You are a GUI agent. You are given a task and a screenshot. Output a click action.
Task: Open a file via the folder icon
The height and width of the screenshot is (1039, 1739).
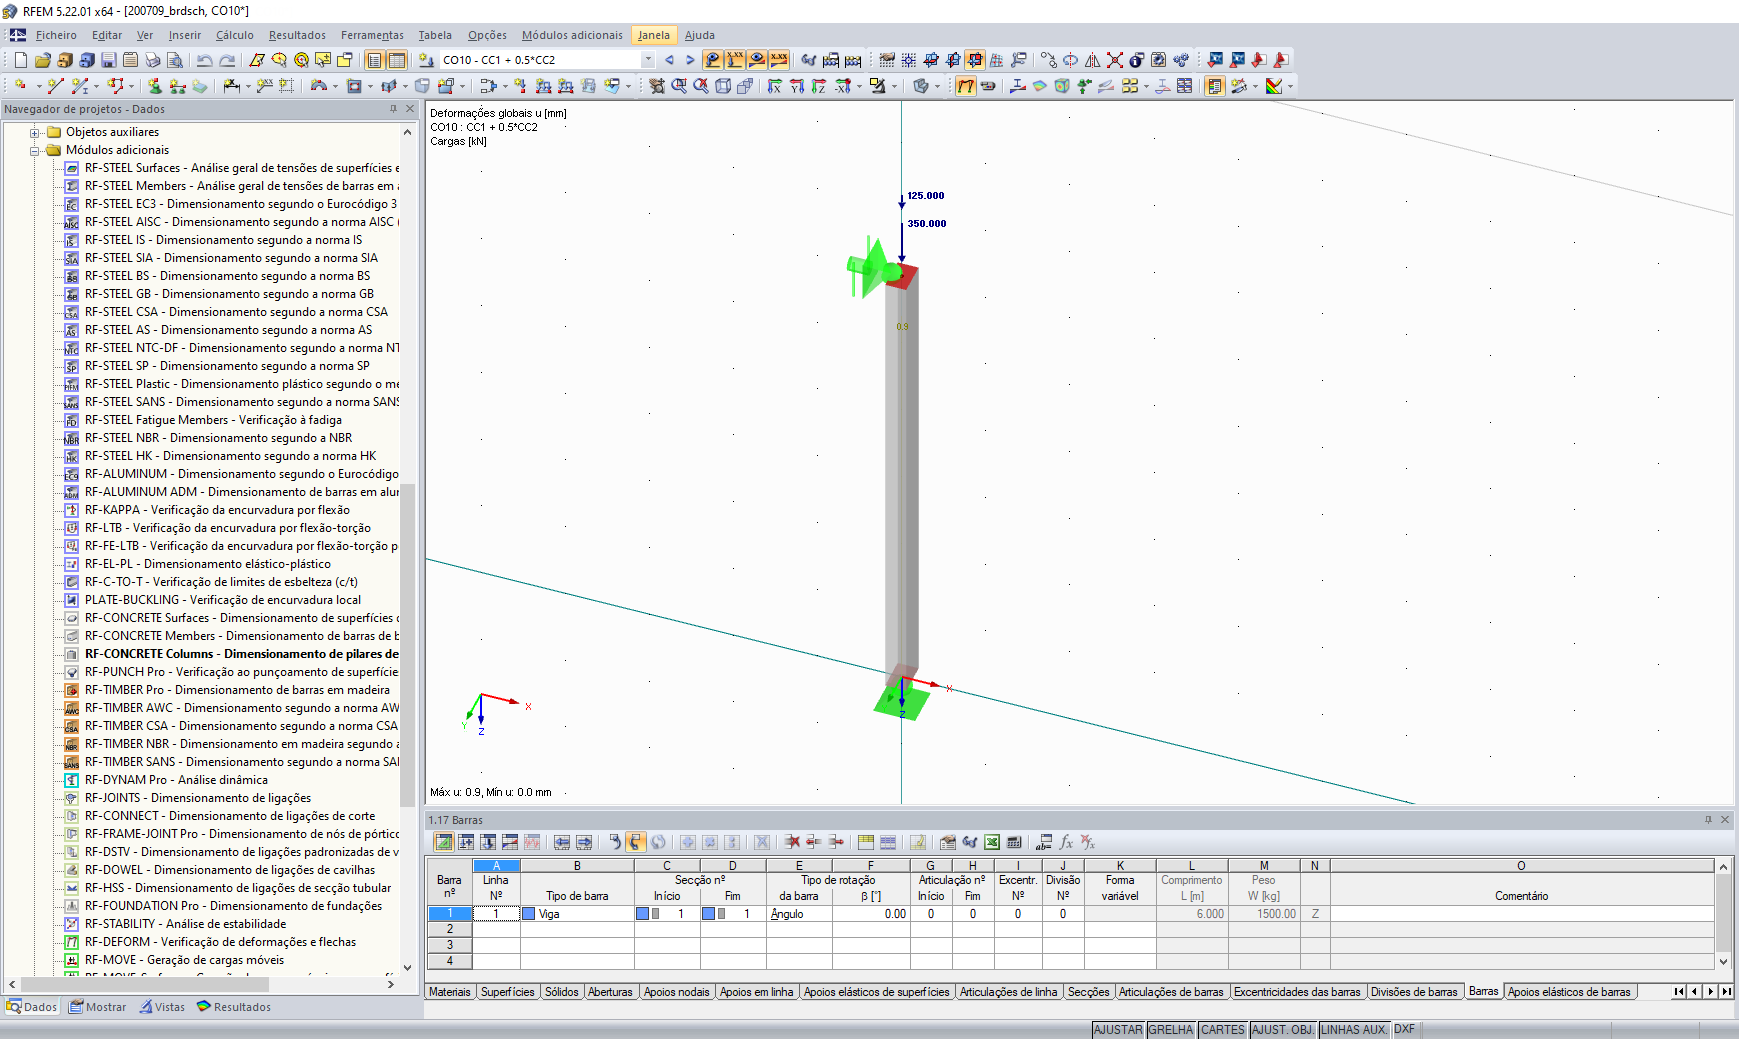click(x=42, y=60)
